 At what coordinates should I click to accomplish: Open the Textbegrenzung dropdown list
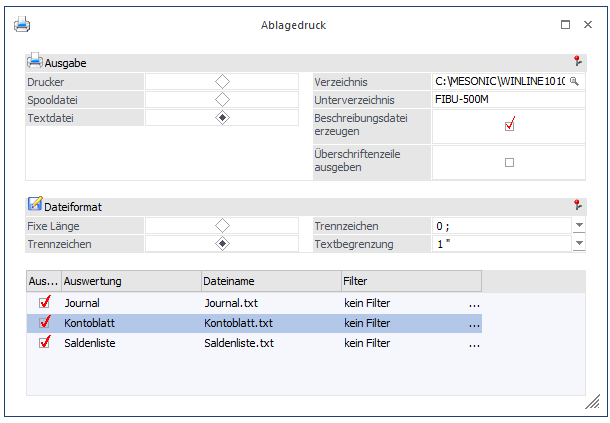point(579,243)
